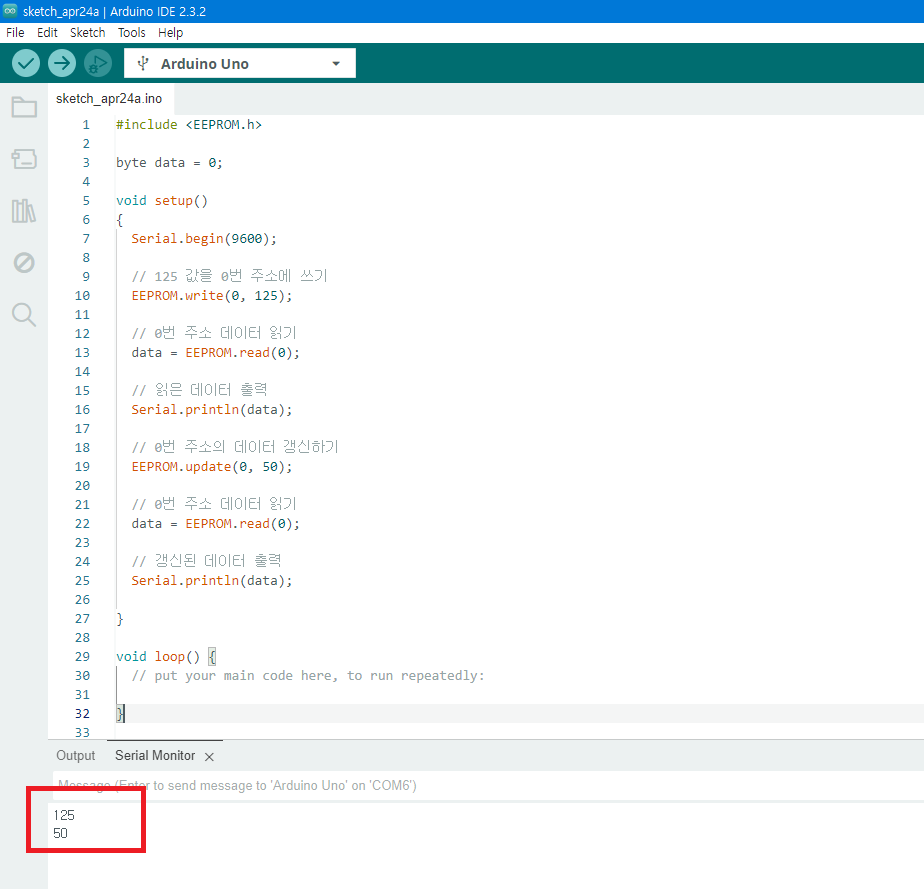Screen dimensions: 924x889
Task: Click the serial message input field
Action: click(x=488, y=785)
